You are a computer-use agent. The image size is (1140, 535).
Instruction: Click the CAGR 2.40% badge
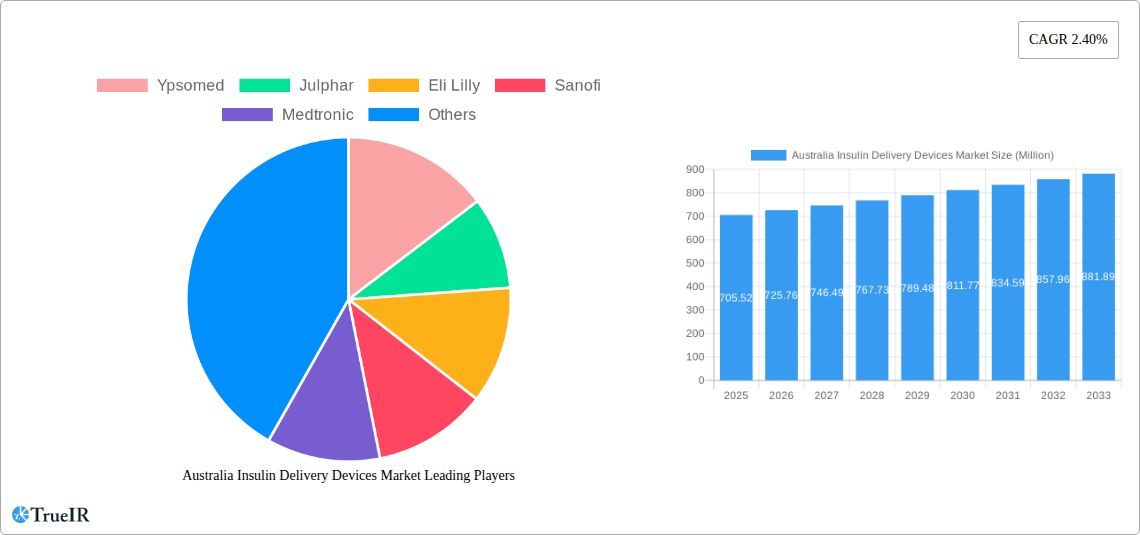click(x=1067, y=40)
